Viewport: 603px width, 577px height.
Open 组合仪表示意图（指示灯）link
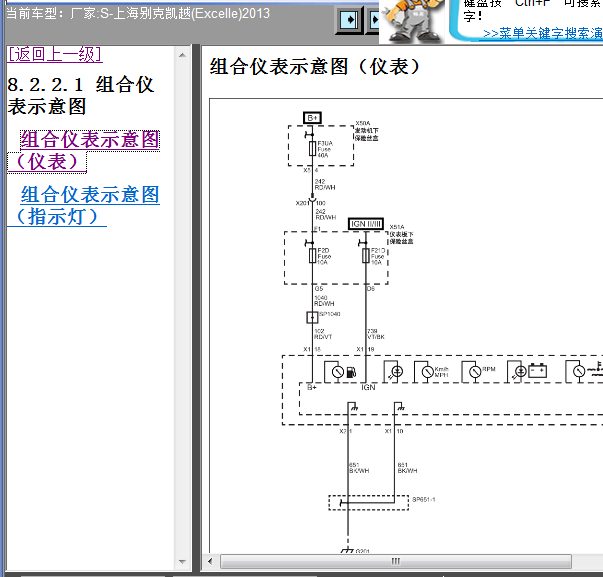(83, 205)
